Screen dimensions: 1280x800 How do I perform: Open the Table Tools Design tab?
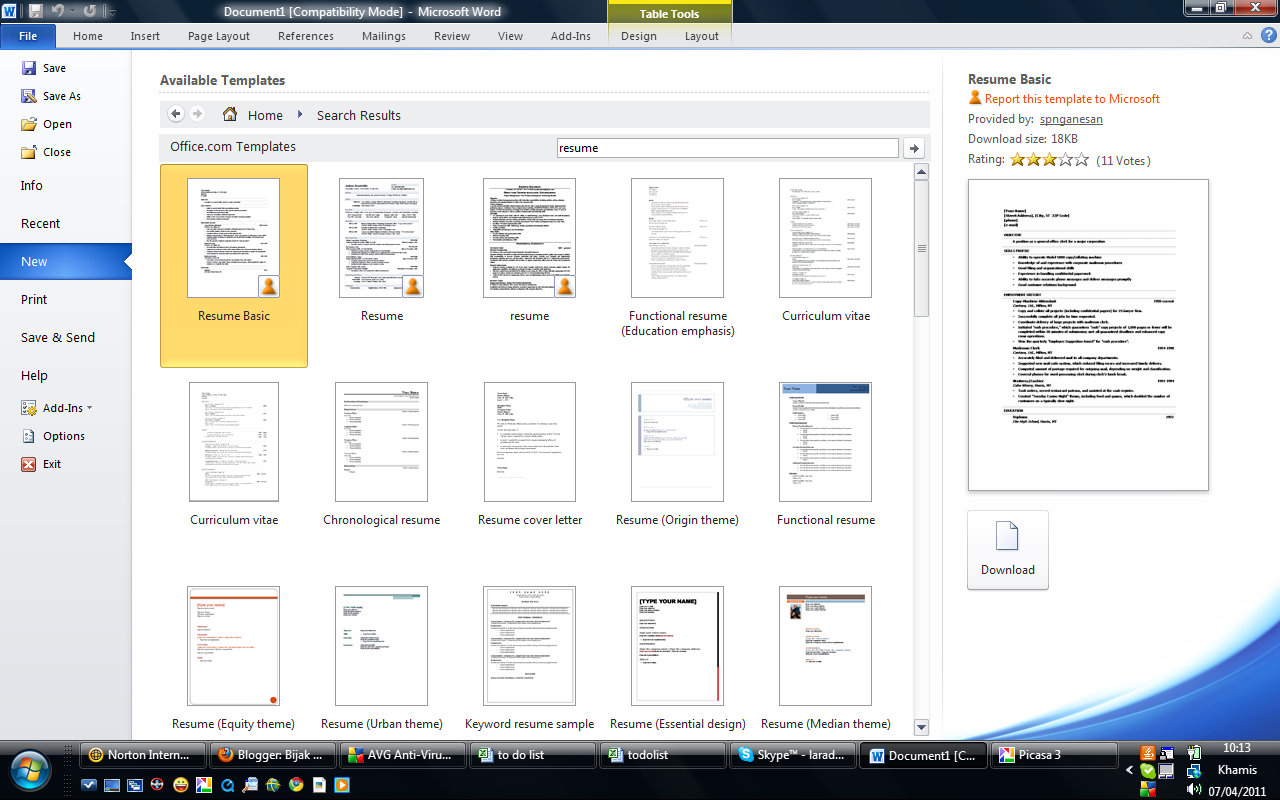639,36
